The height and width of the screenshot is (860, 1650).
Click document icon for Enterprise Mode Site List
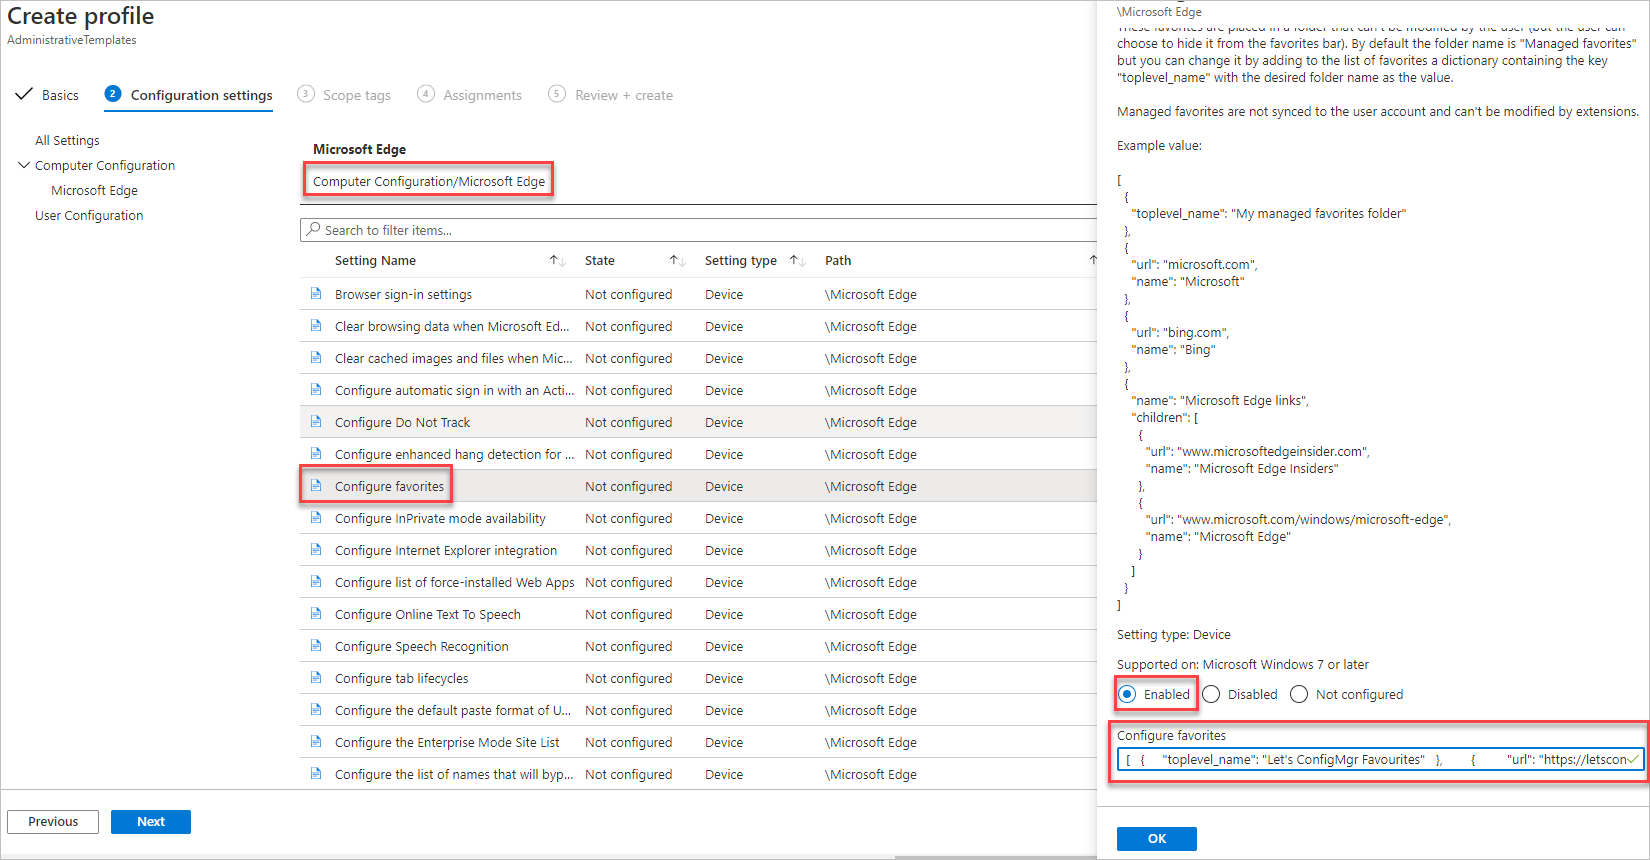[316, 742]
